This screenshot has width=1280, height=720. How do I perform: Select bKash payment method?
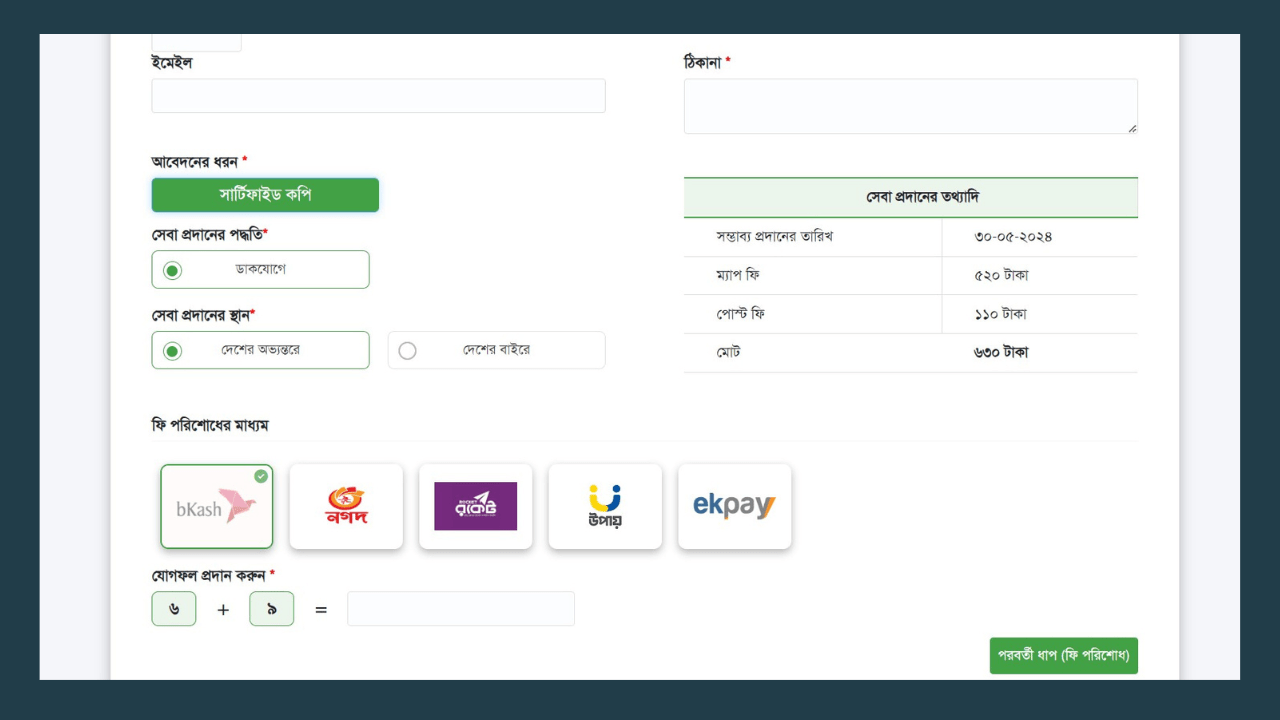[216, 506]
